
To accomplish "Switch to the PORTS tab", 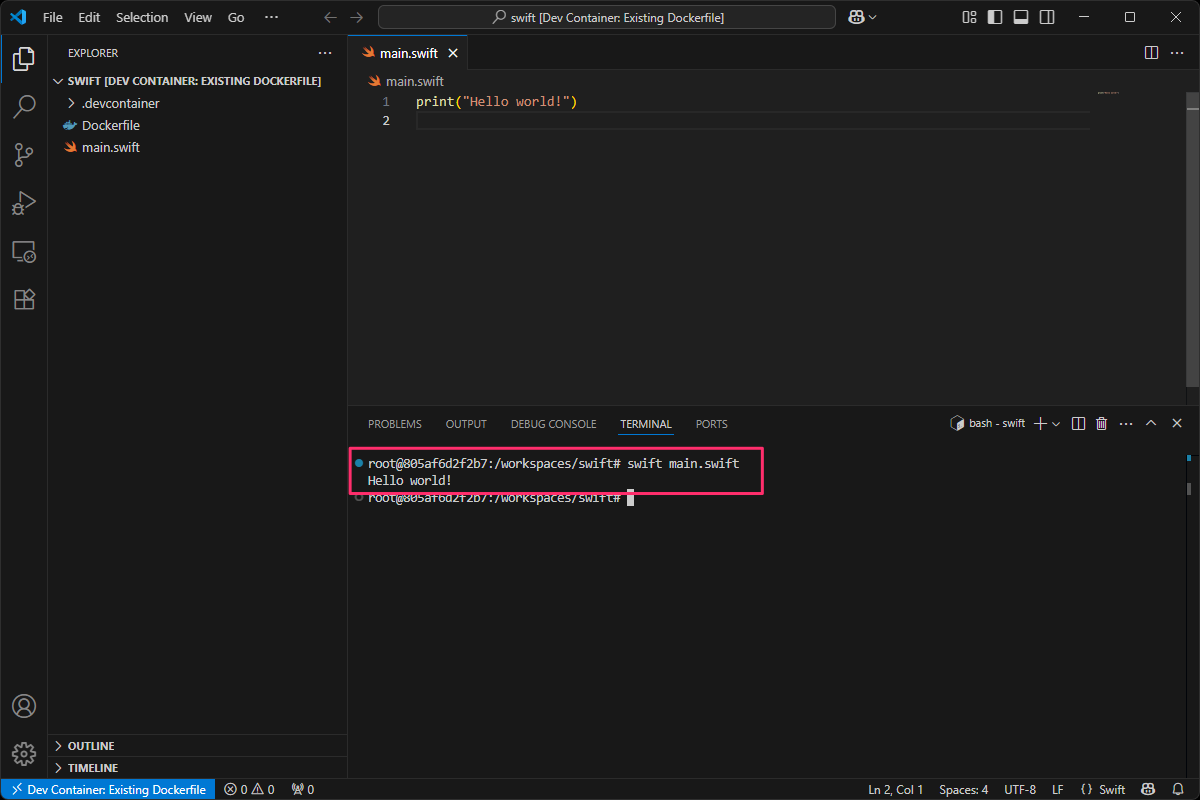I will pyautogui.click(x=712, y=424).
